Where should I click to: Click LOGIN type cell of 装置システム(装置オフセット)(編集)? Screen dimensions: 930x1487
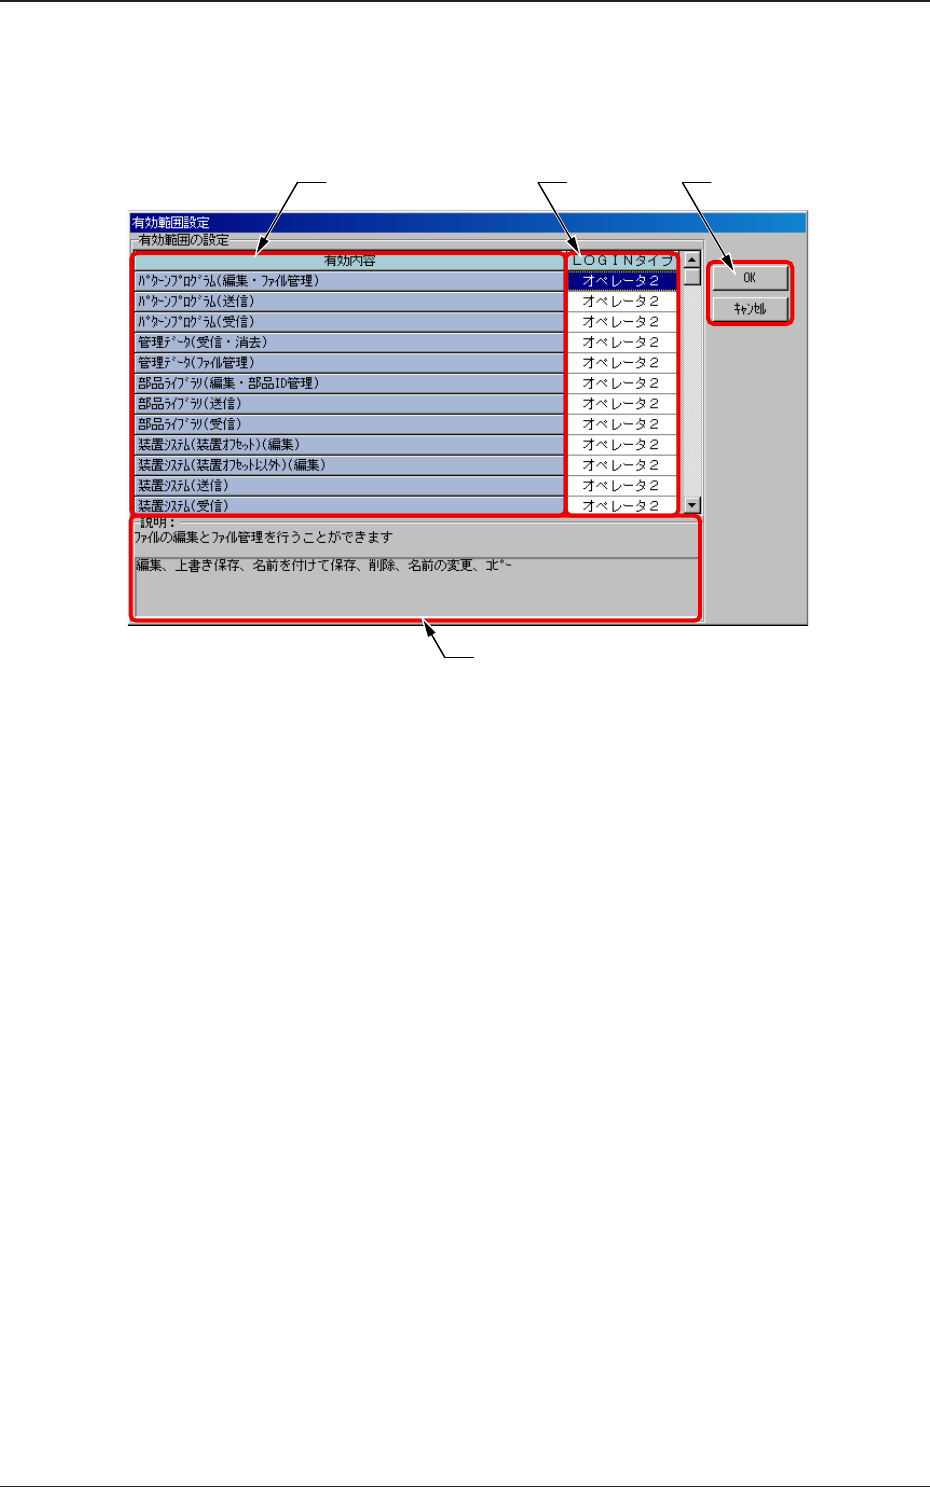tap(622, 445)
